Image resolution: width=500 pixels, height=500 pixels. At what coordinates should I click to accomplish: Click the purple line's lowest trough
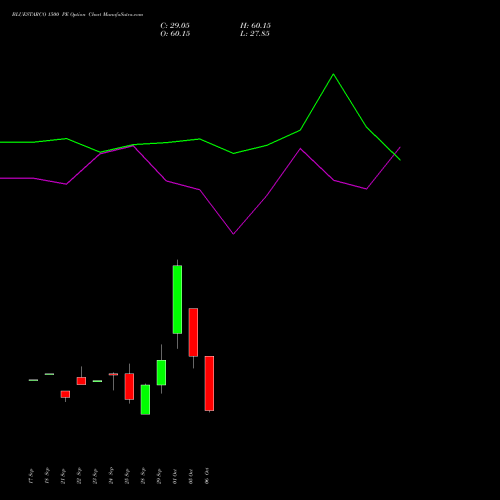(x=233, y=234)
